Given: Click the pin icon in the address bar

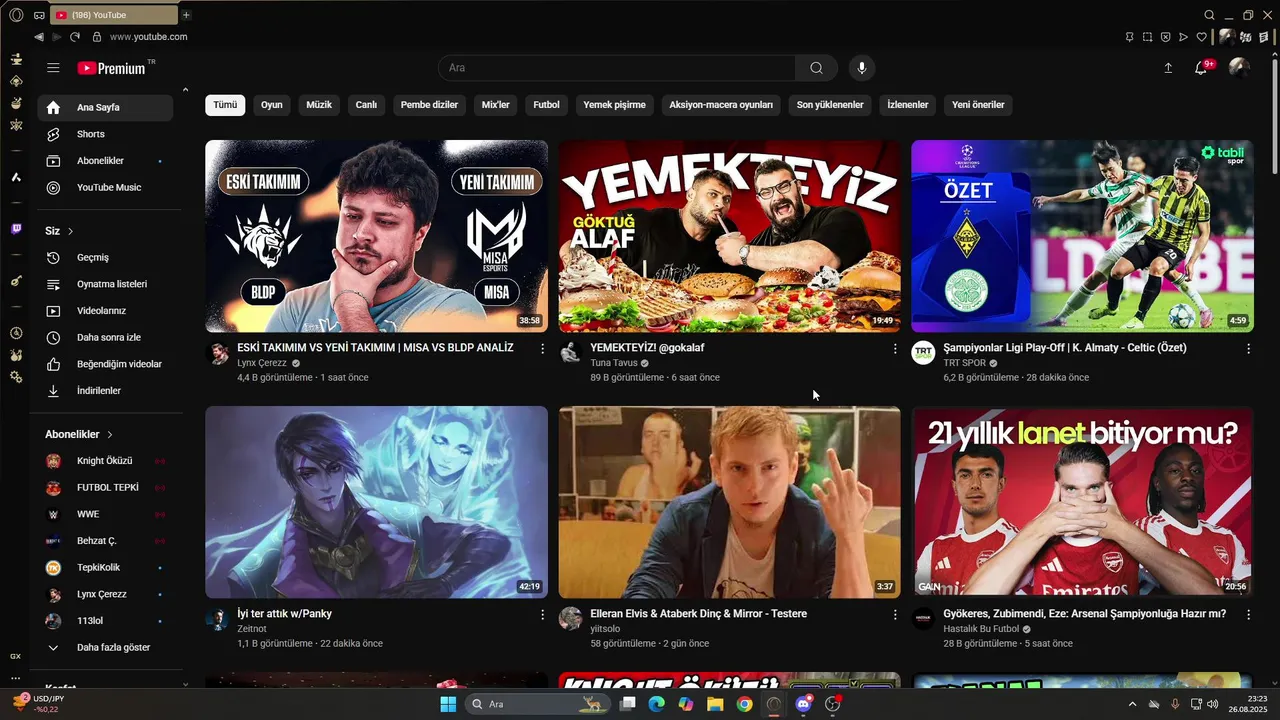Looking at the screenshot, I should click(1130, 37).
